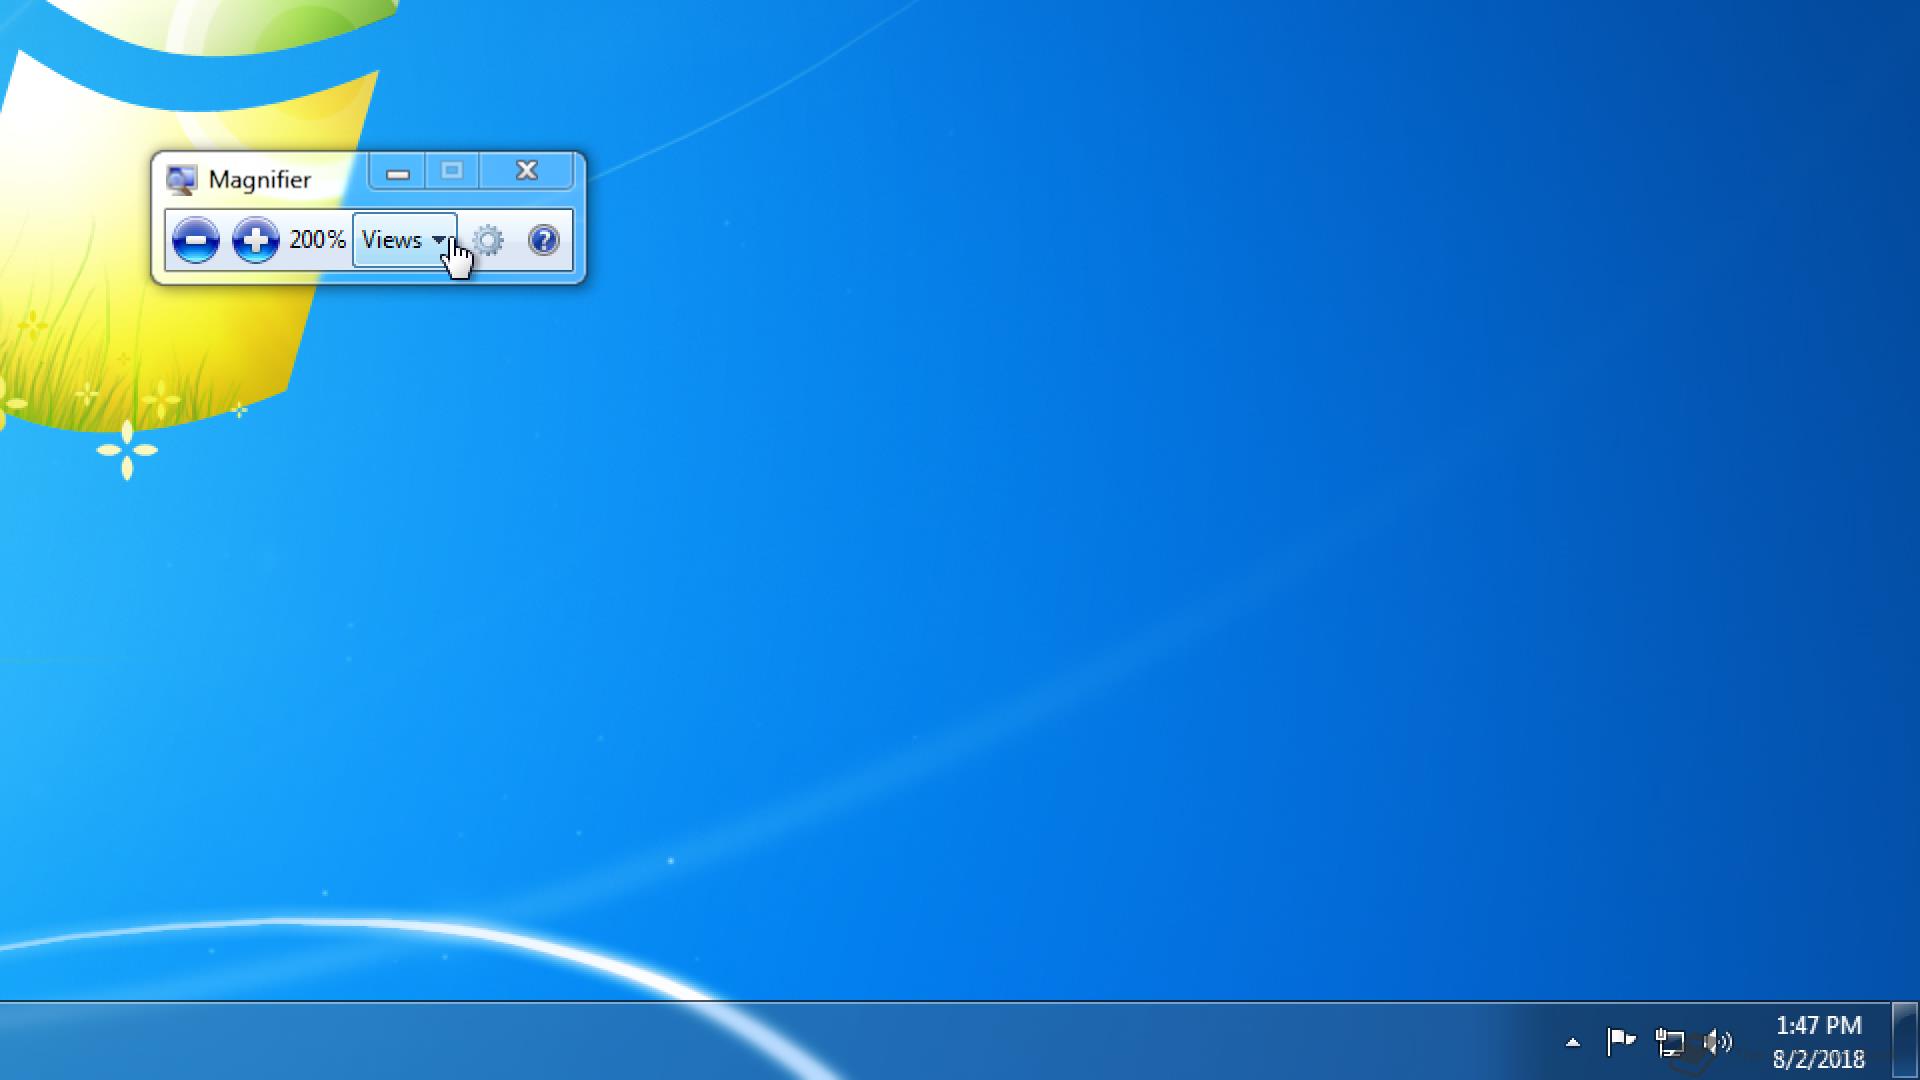Click Show desktop button at taskbar end

pos(1905,1041)
